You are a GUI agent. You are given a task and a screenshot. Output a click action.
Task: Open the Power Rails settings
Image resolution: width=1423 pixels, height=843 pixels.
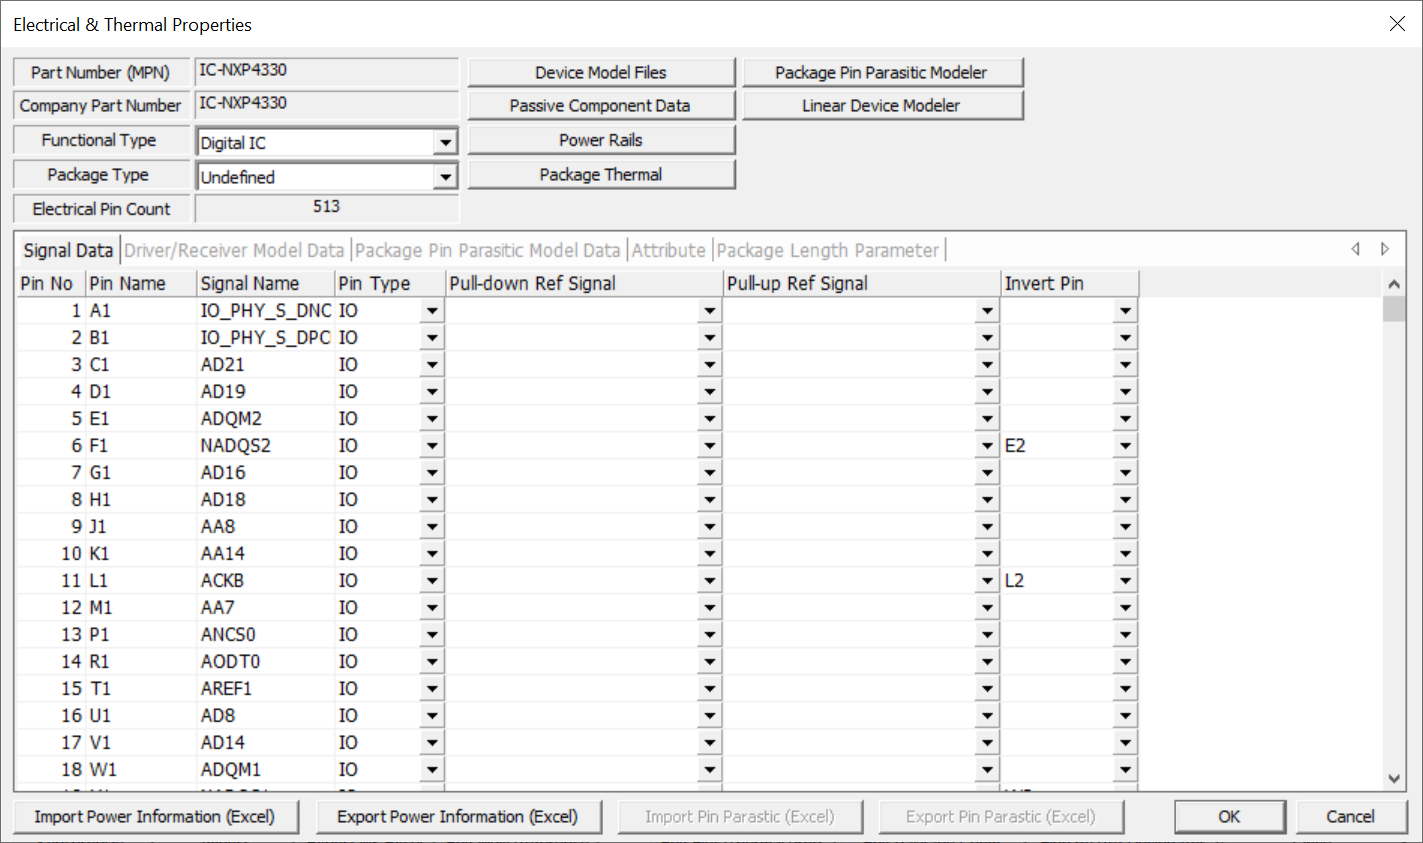[600, 140]
